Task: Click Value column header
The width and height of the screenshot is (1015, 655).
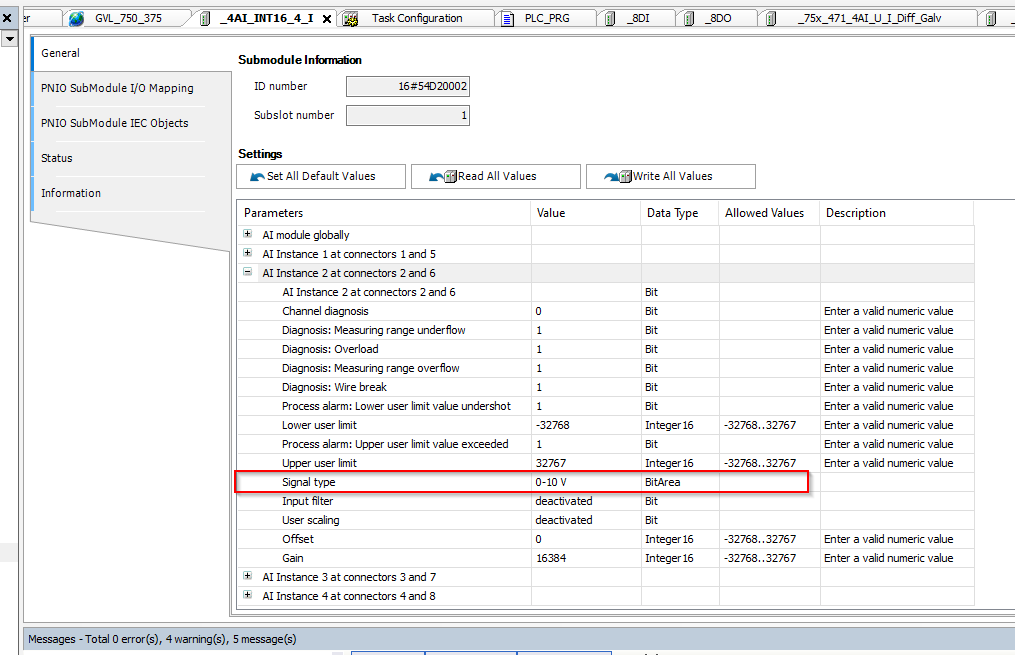Action: 586,213
